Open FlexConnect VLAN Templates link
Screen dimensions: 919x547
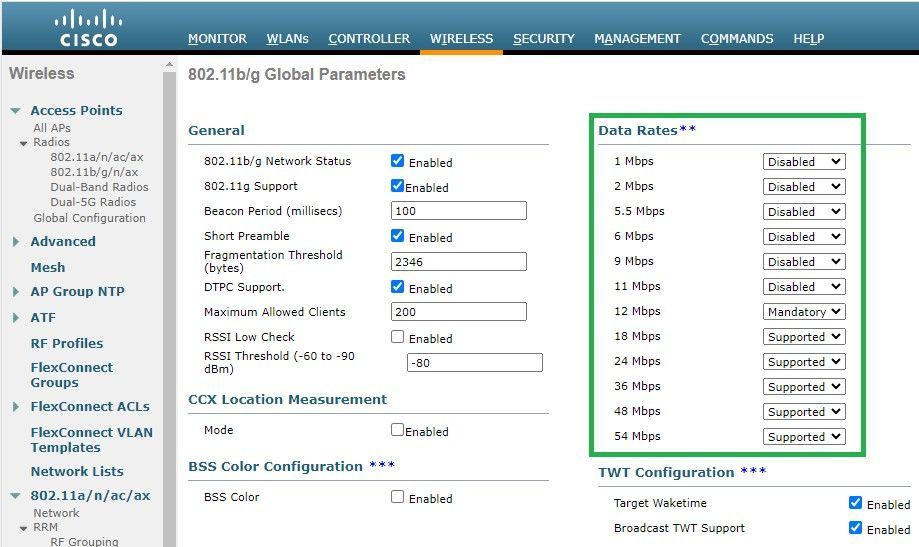[91, 440]
